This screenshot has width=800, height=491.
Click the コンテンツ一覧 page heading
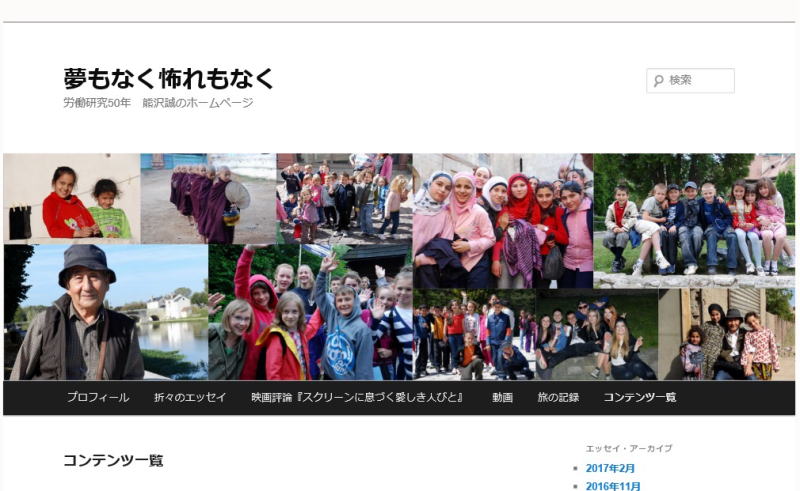(113, 460)
